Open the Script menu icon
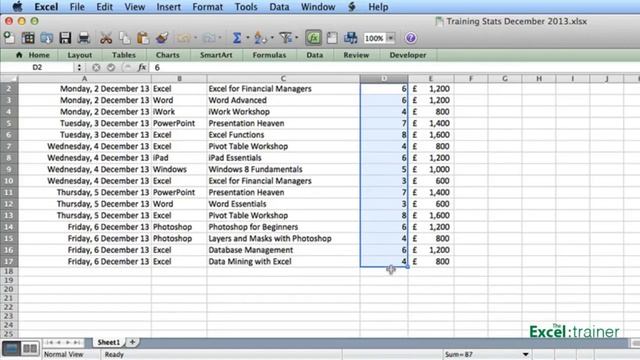Viewport: 640px width, 360px height. point(351,7)
